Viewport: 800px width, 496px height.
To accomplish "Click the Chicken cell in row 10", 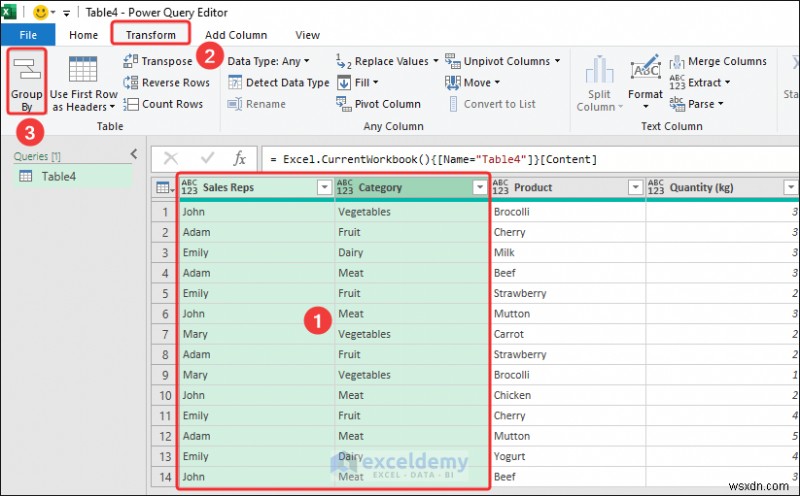I will [567, 395].
